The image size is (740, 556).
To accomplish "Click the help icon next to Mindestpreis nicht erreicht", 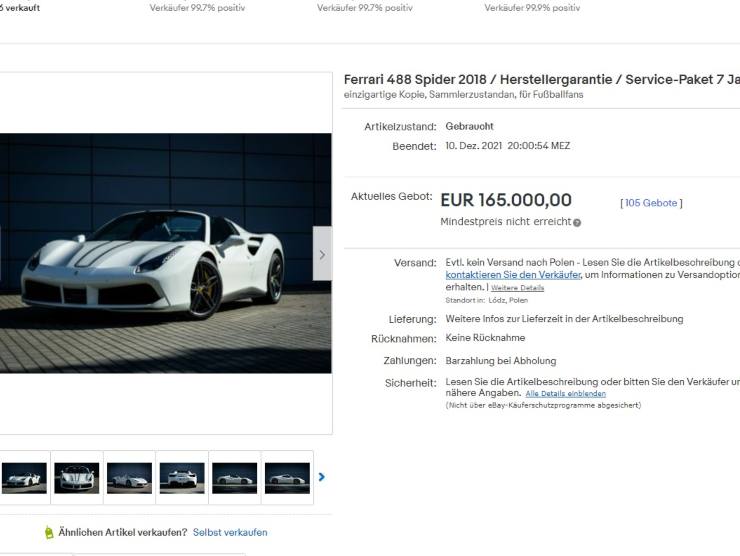I will [x=577, y=223].
